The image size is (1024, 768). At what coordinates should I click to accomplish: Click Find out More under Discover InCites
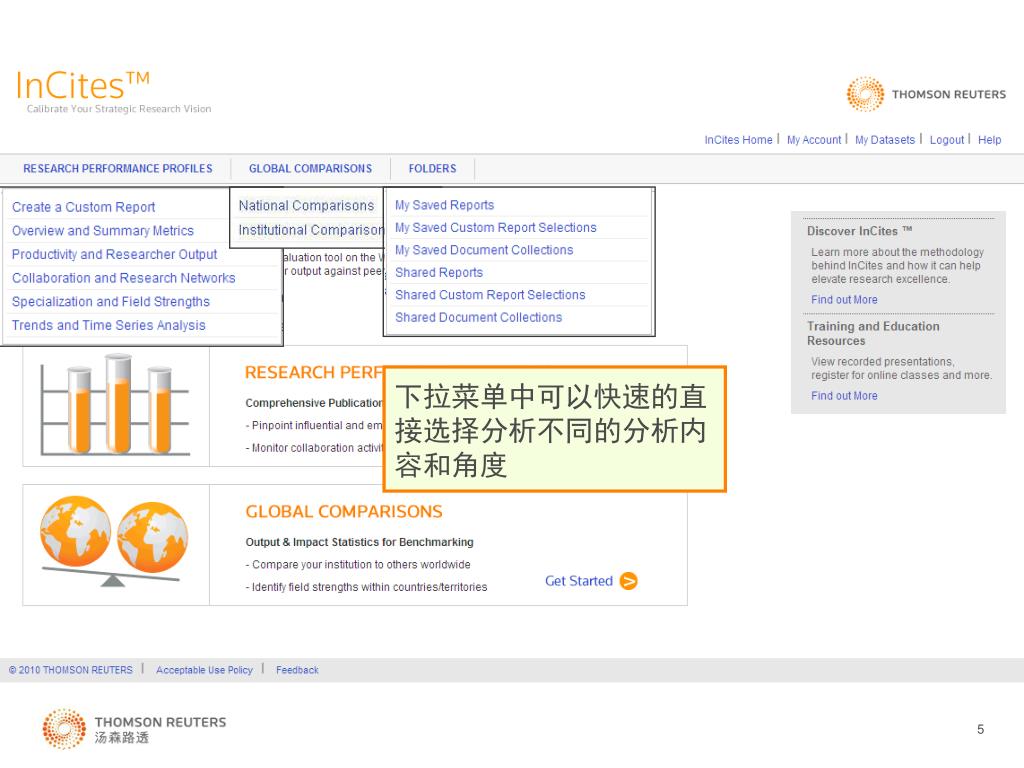pyautogui.click(x=844, y=300)
